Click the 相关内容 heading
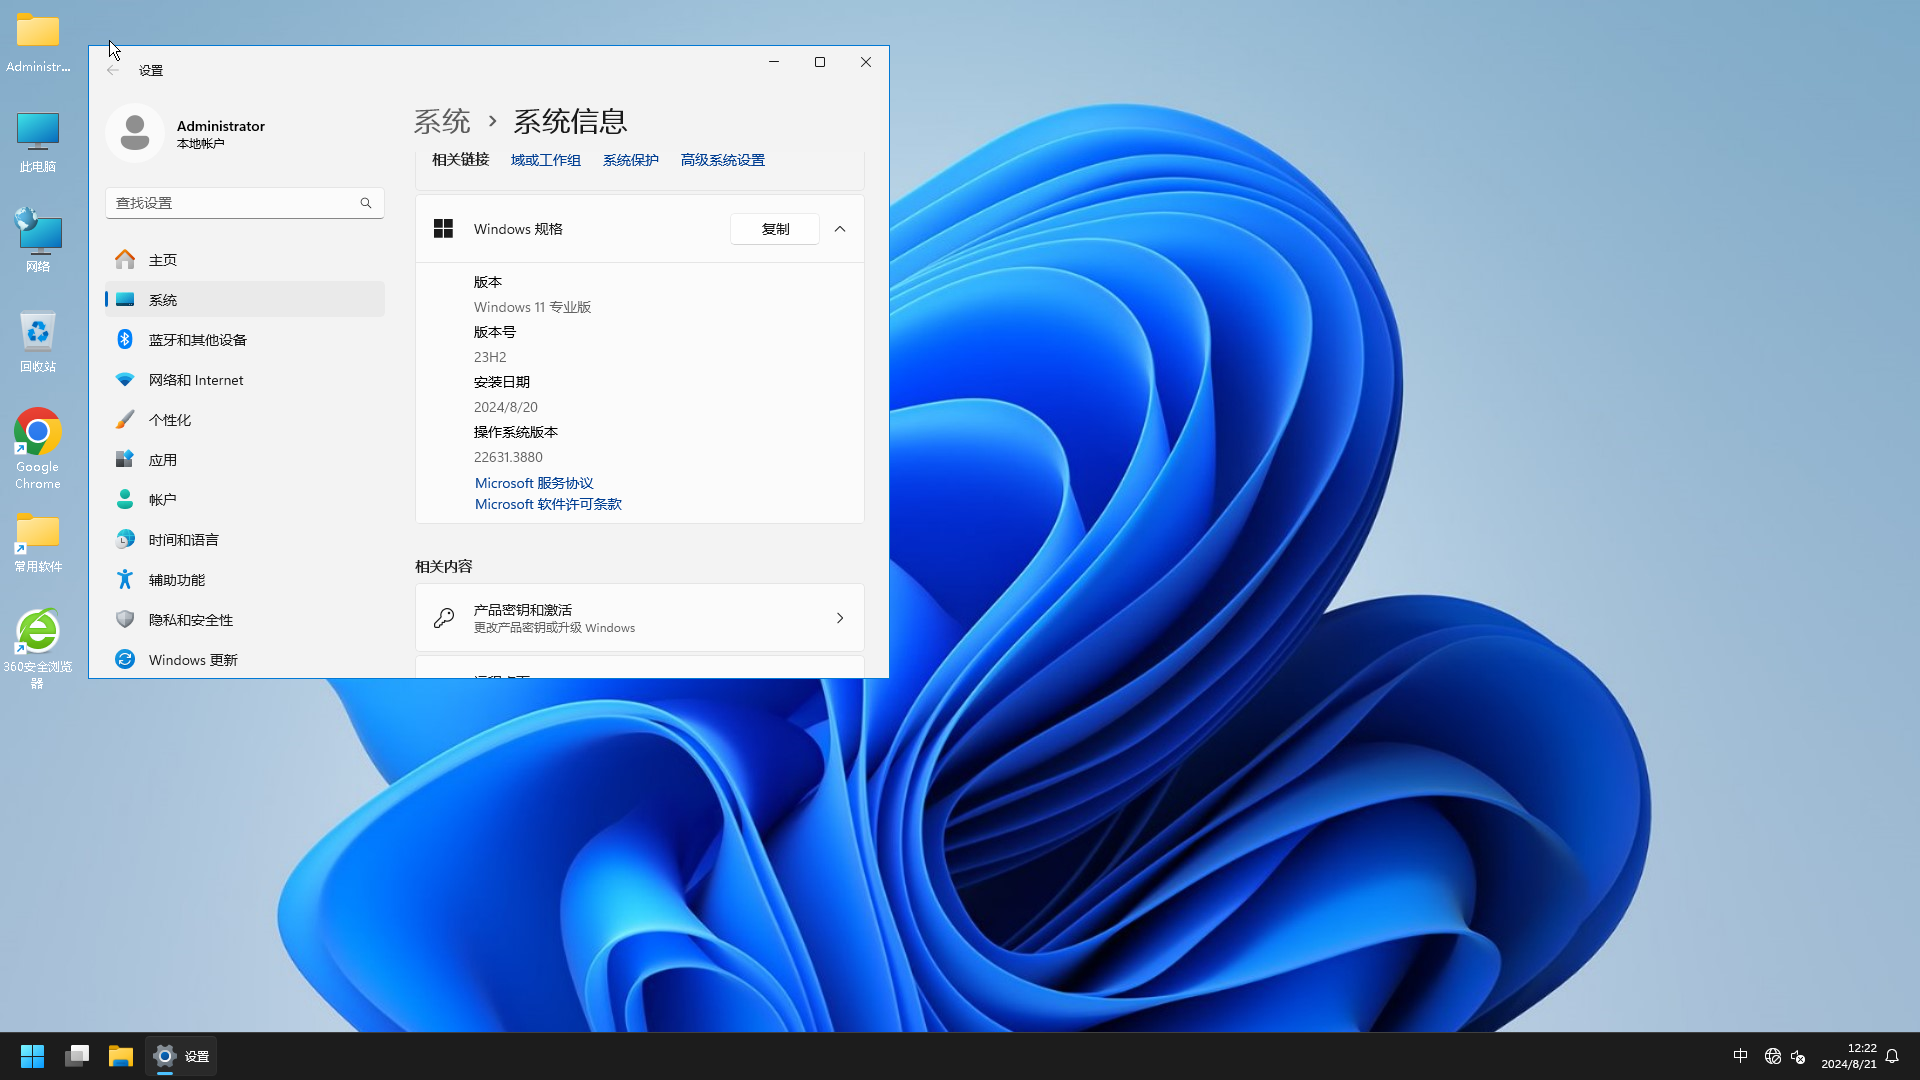Image resolution: width=1920 pixels, height=1080 pixels. 443,566
